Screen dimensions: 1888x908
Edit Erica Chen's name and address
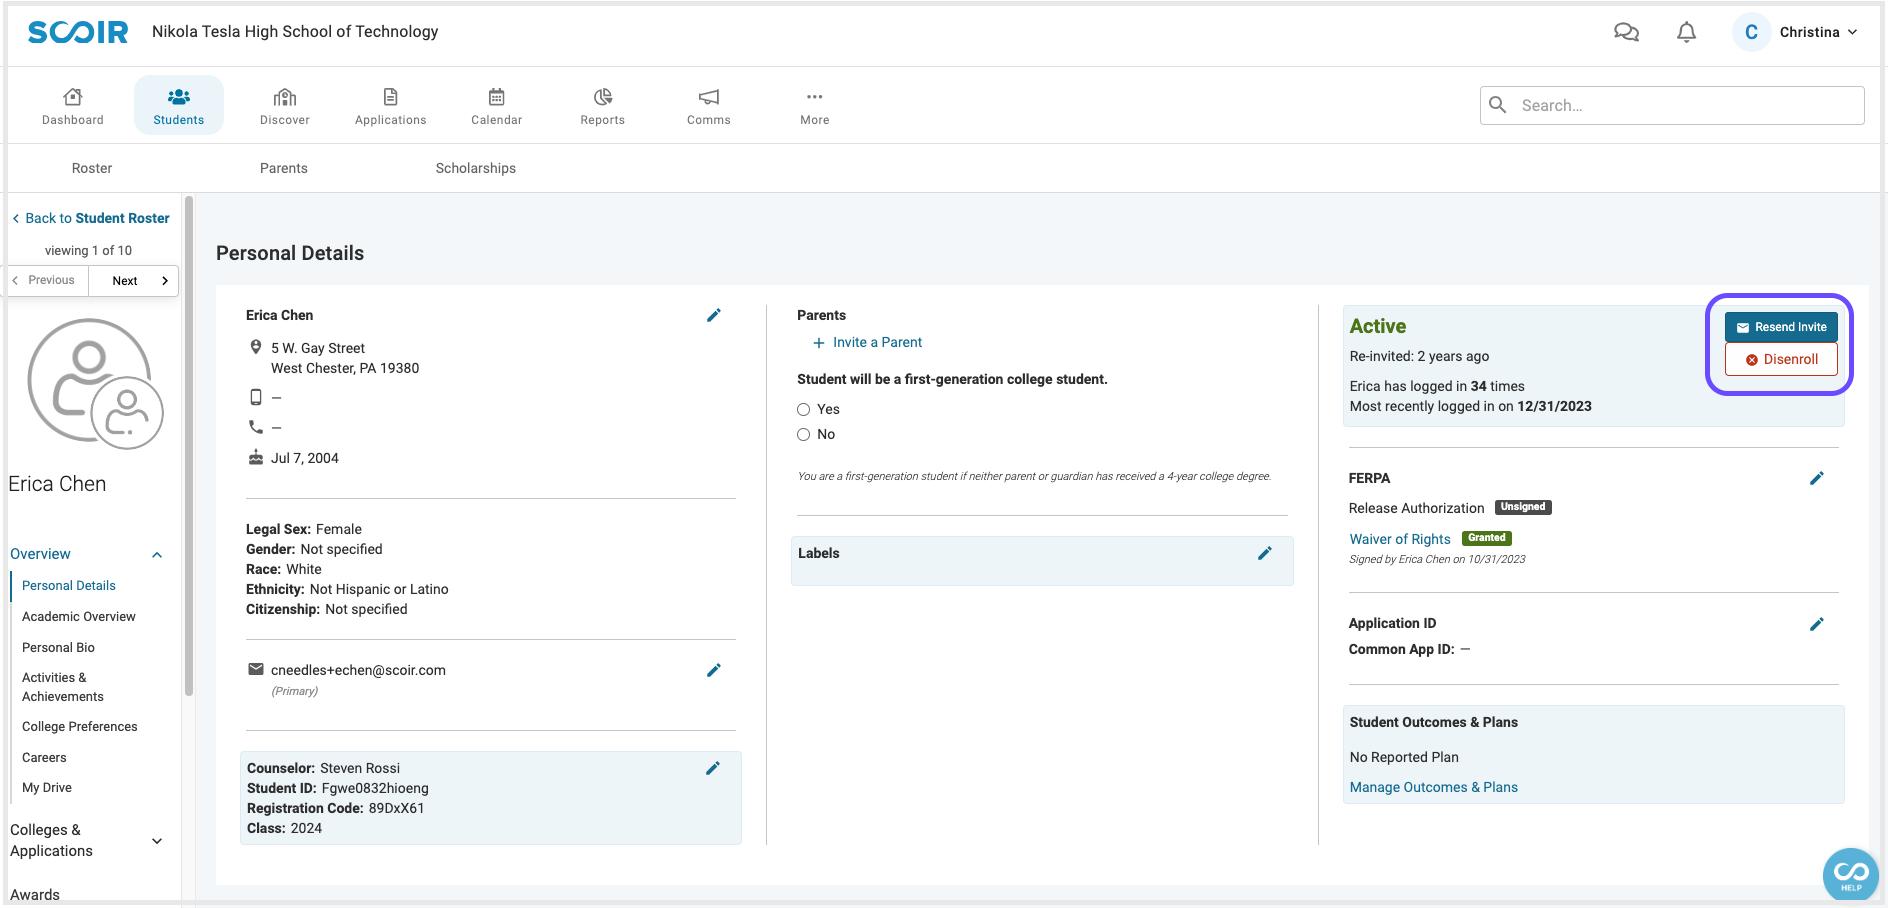click(714, 315)
